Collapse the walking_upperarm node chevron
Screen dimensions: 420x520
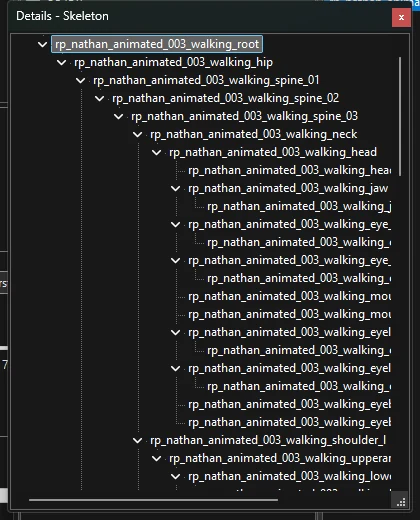click(x=156, y=458)
